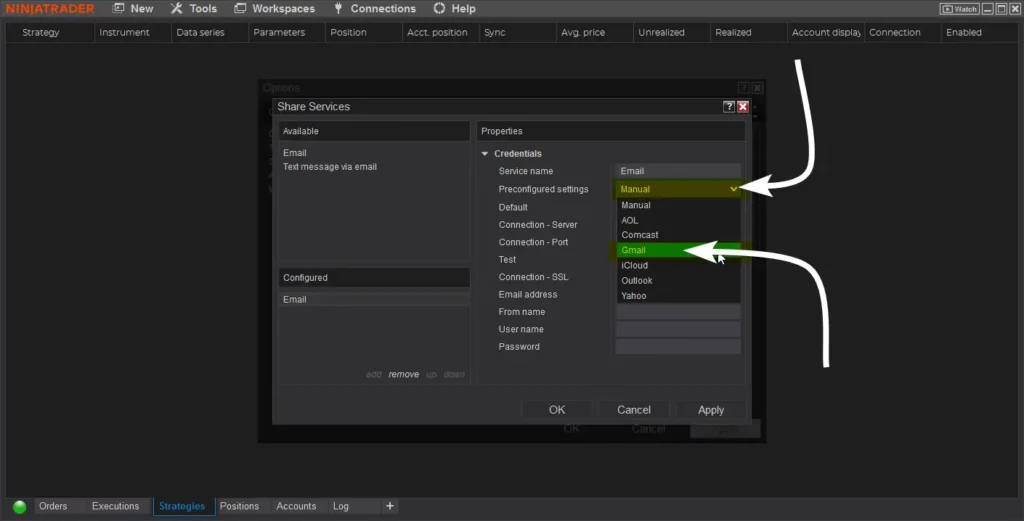Click the Email address label
Viewport: 1024px width, 521px height.
(528, 294)
